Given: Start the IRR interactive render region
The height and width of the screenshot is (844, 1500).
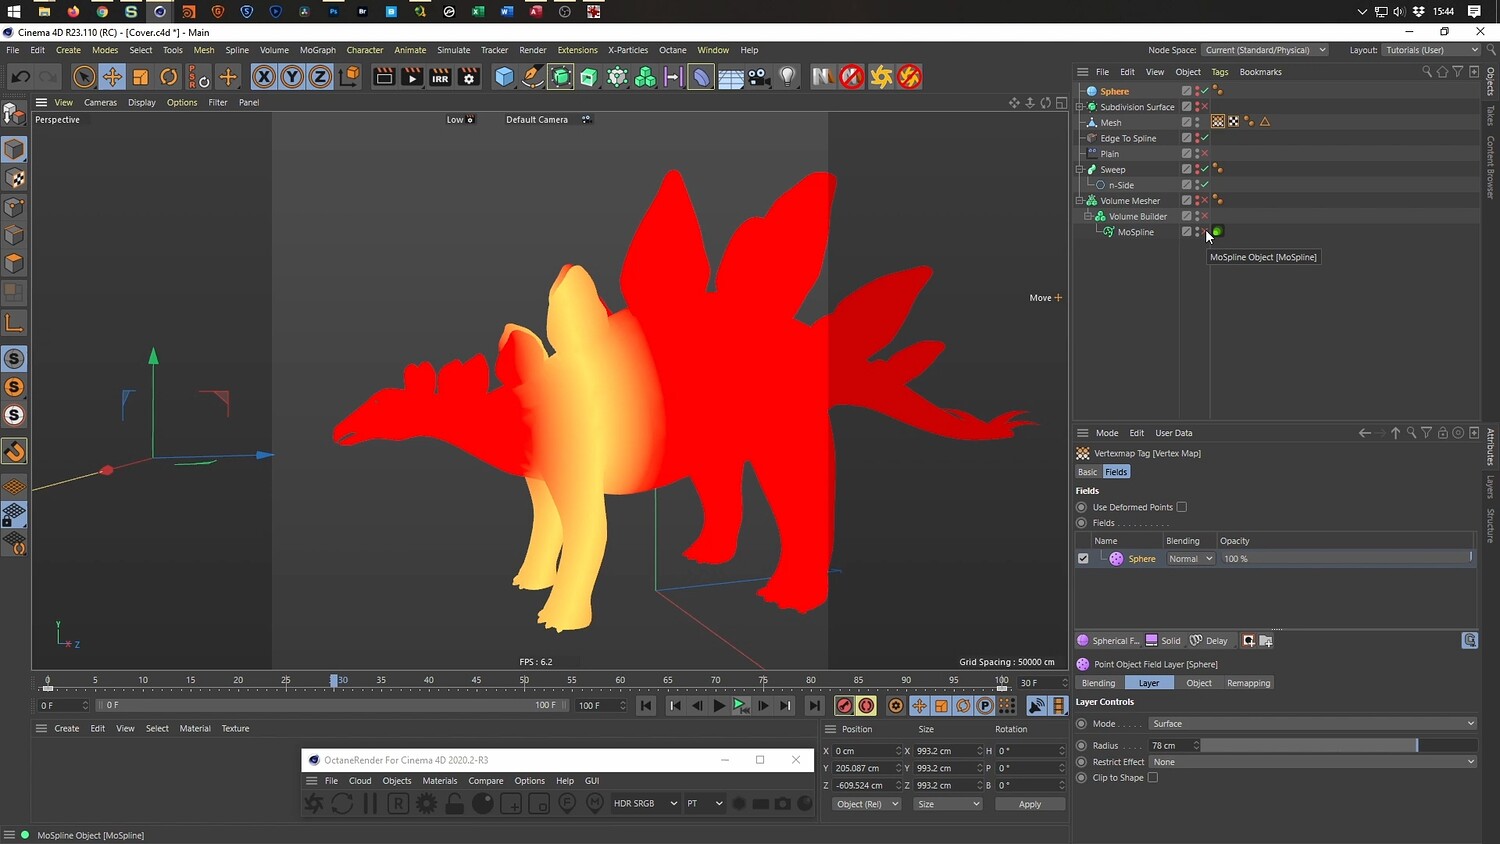Looking at the screenshot, I should tap(440, 77).
